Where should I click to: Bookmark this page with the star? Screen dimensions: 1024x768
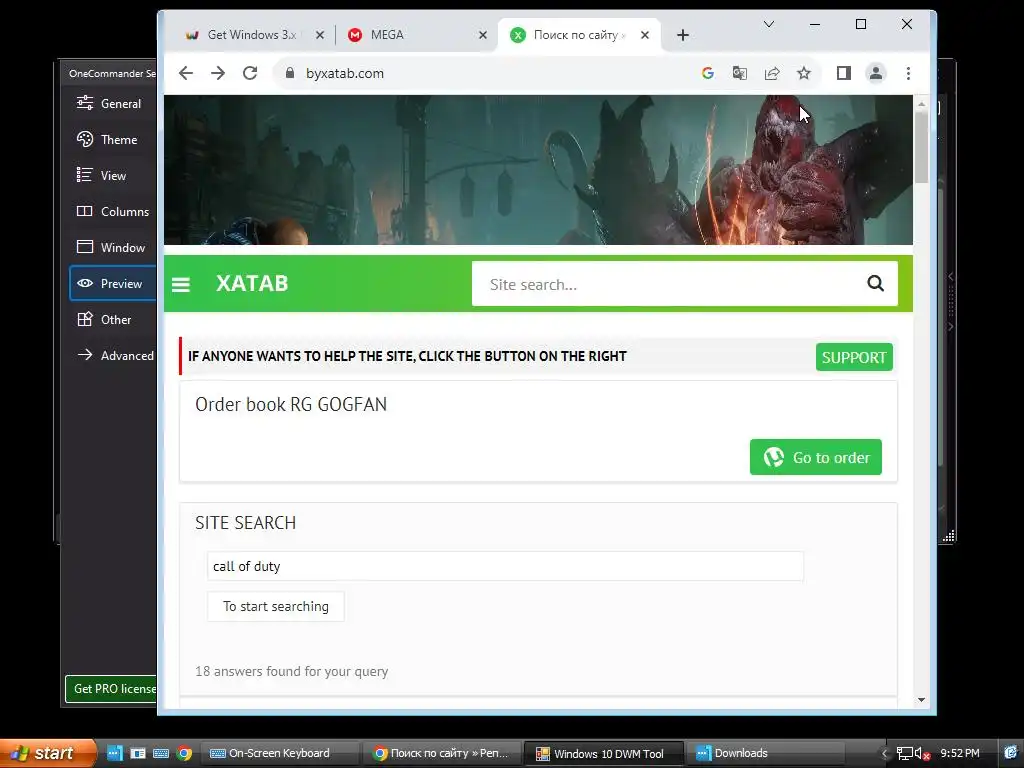pyautogui.click(x=804, y=73)
